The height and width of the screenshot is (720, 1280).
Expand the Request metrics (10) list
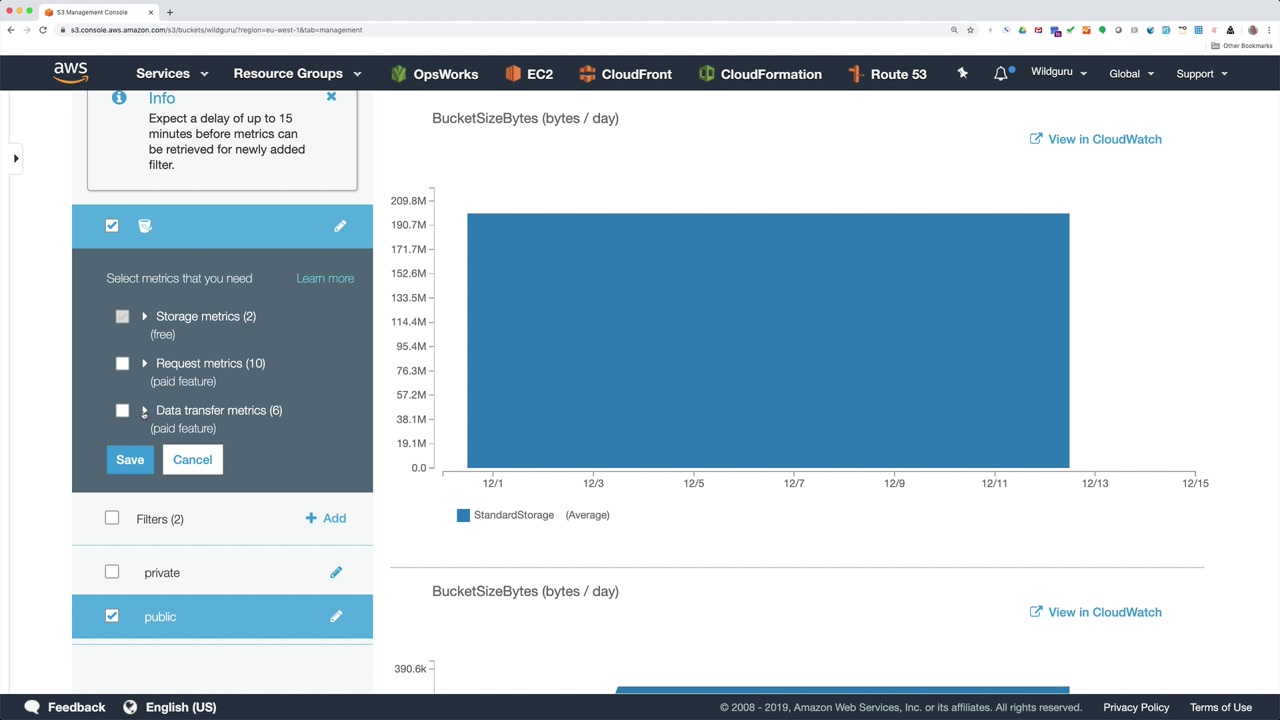pyautogui.click(x=144, y=363)
